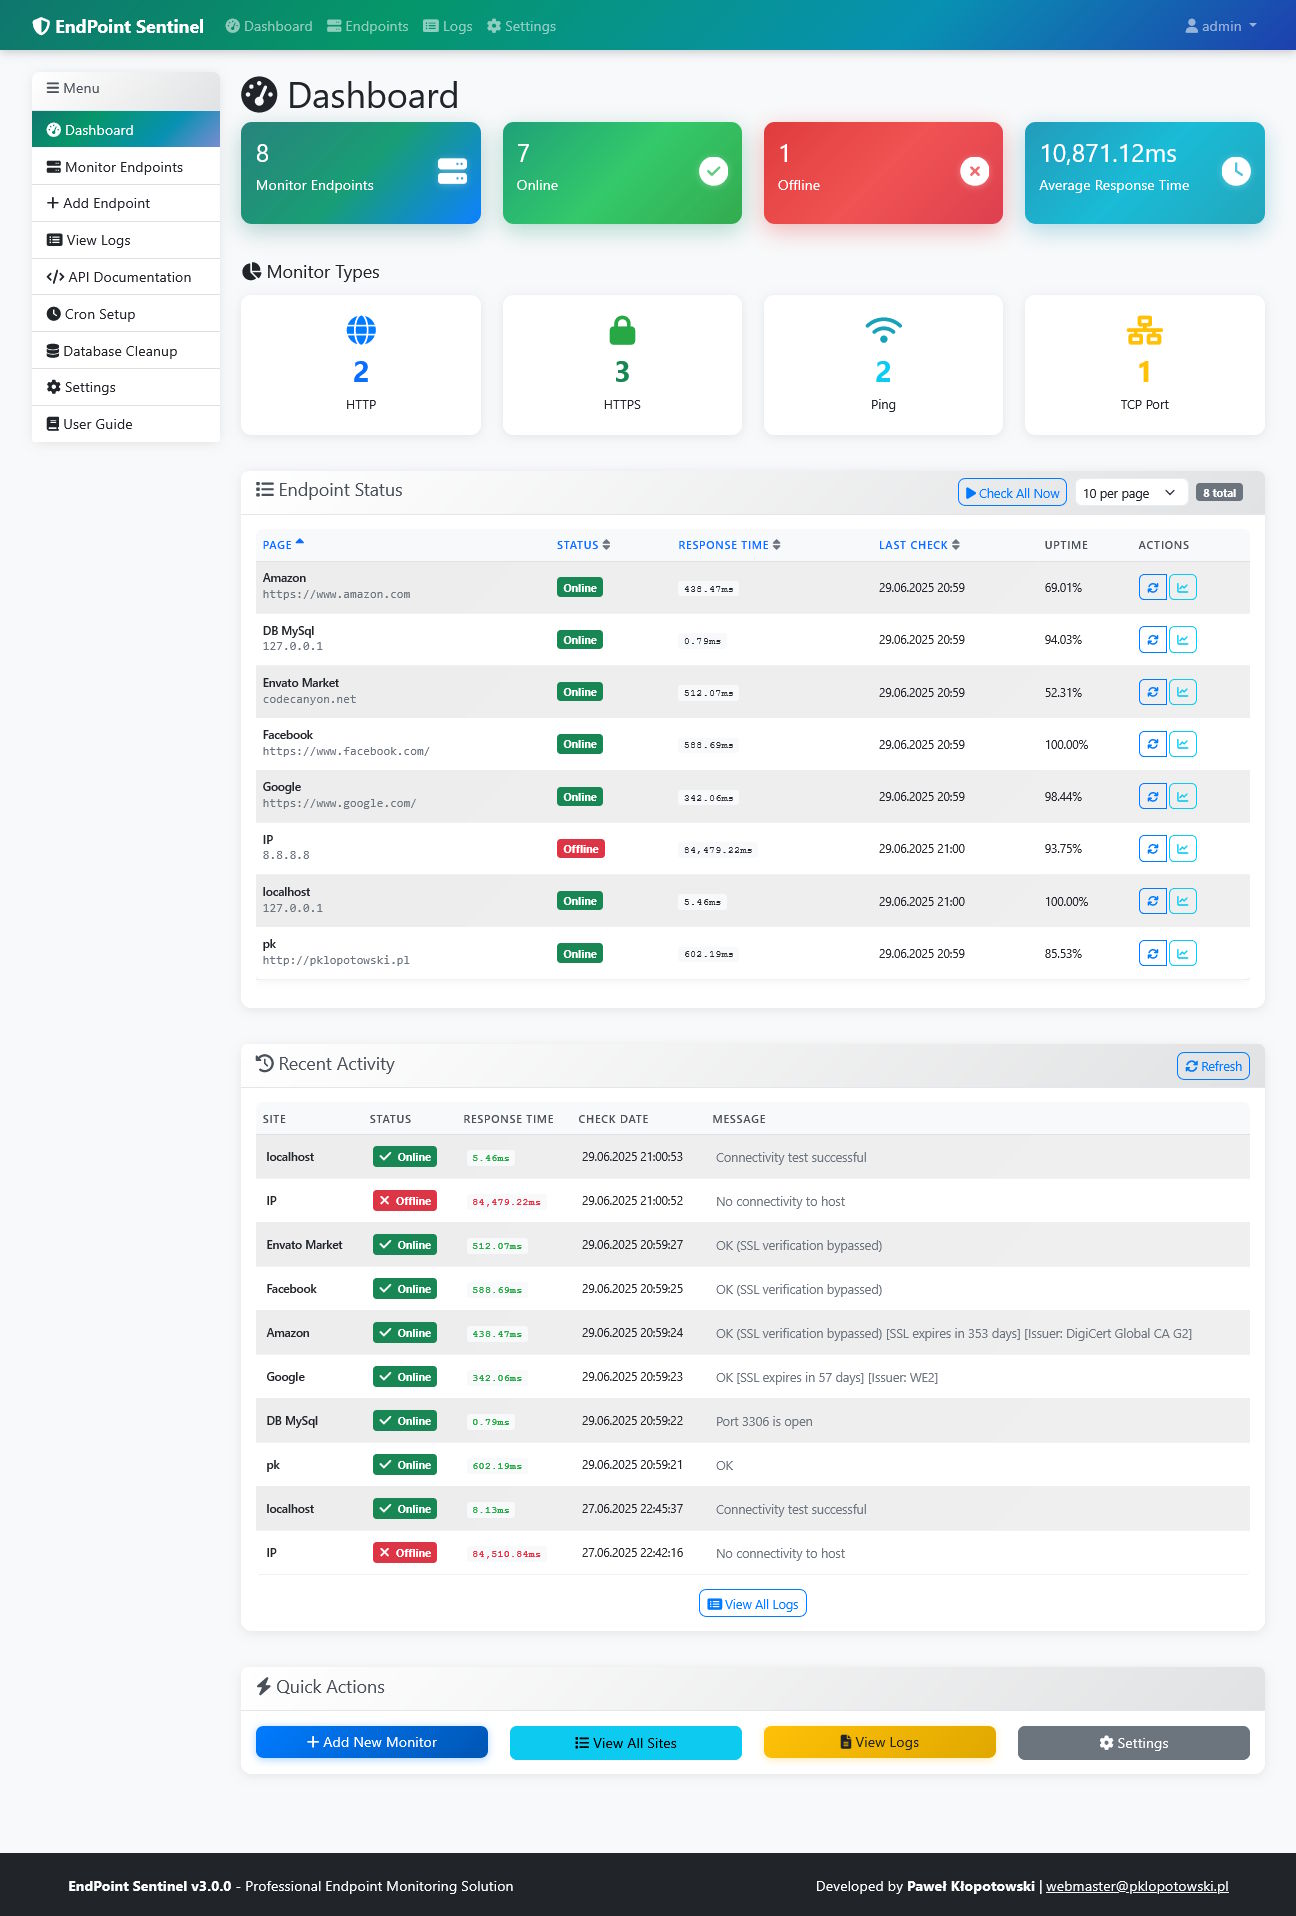Click https://www.amazon.com endpoint URL
Viewport: 1296px width, 1916px height.
[336, 595]
